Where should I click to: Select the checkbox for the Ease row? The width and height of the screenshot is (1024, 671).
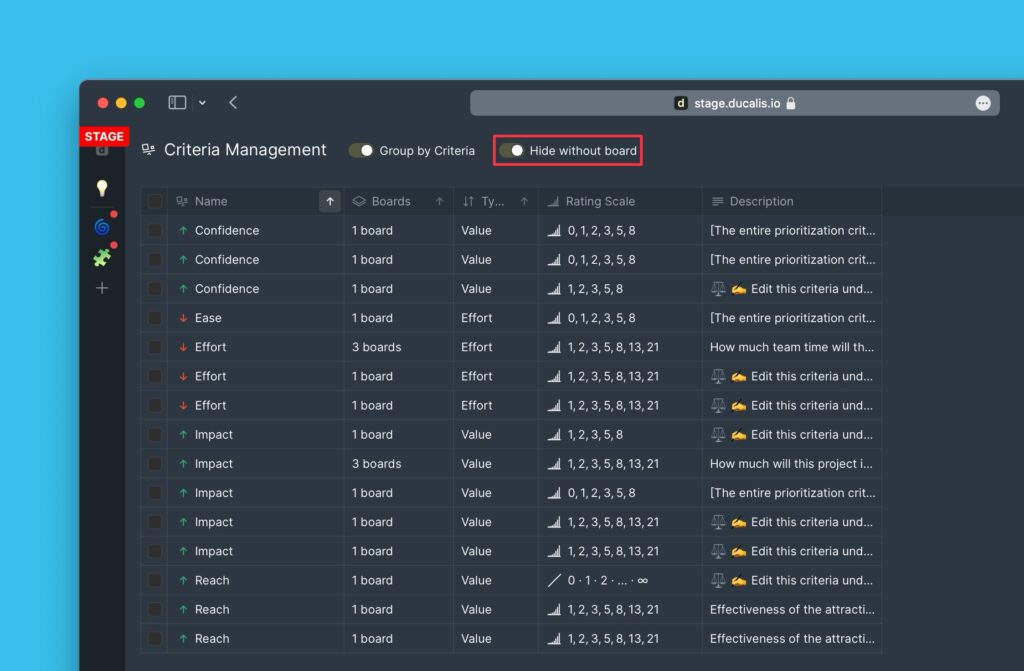(x=155, y=318)
